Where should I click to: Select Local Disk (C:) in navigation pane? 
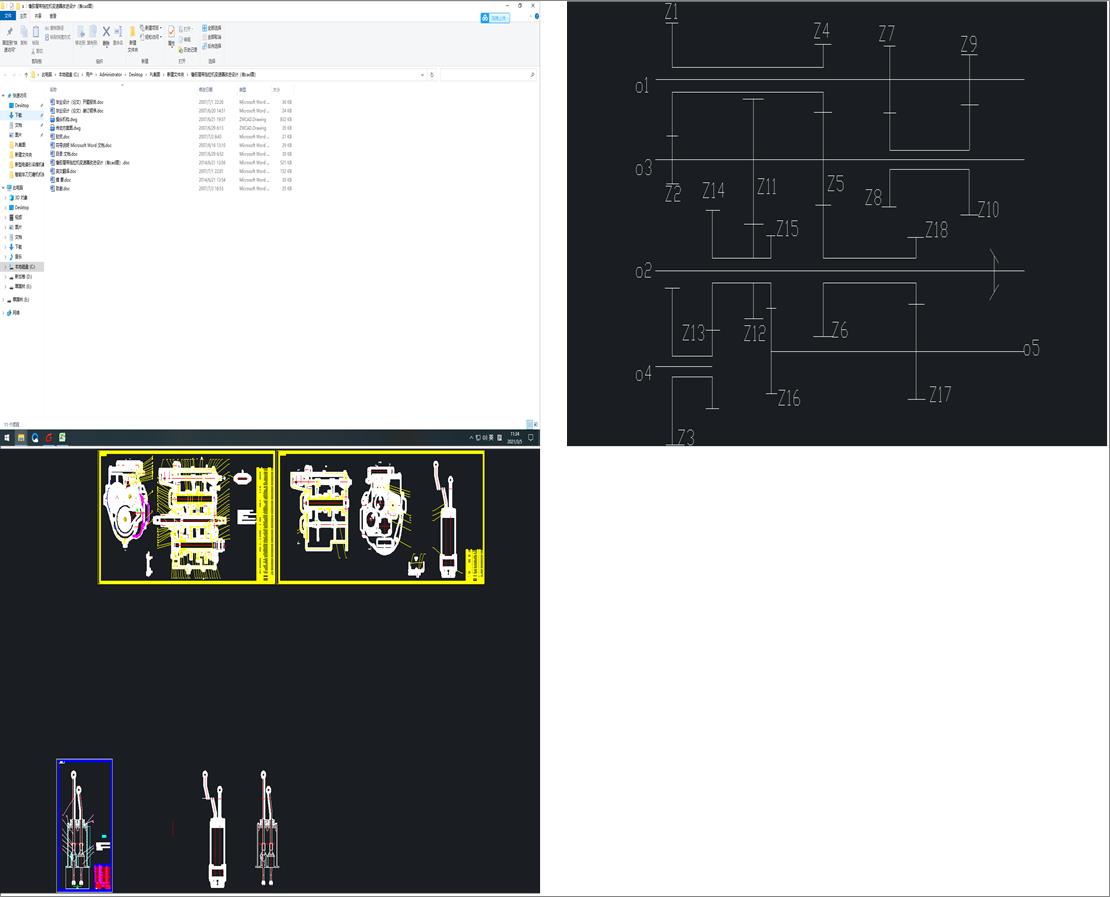24,267
